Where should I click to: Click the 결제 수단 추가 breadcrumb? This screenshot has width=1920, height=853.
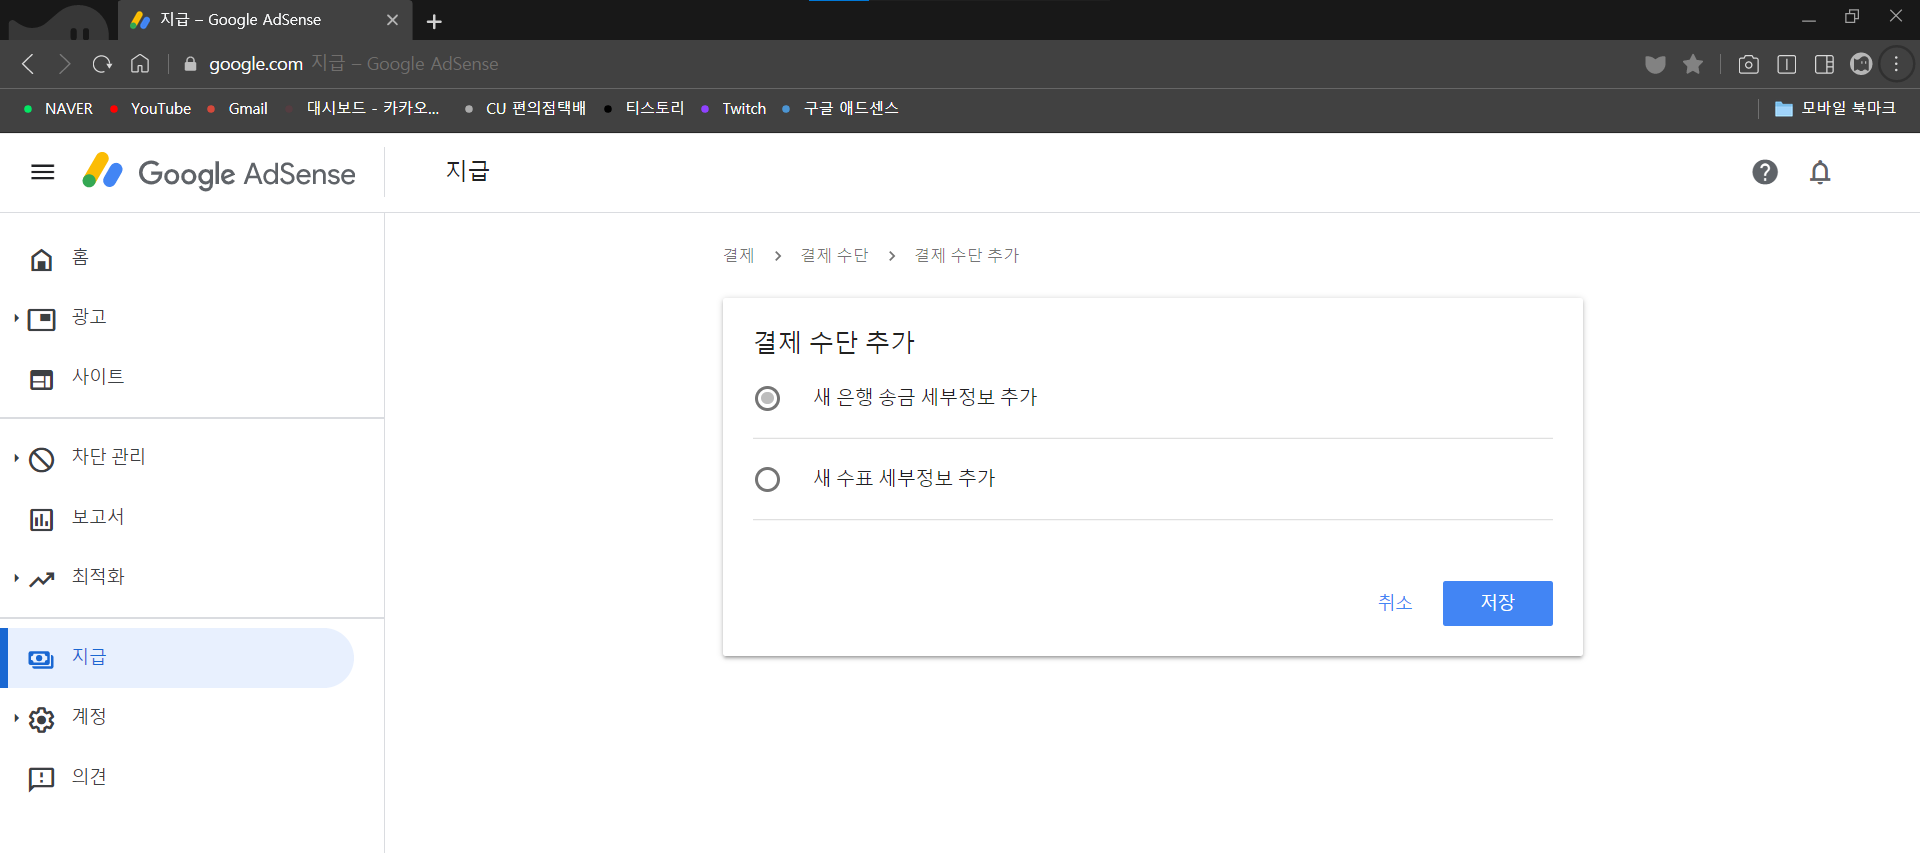(966, 256)
